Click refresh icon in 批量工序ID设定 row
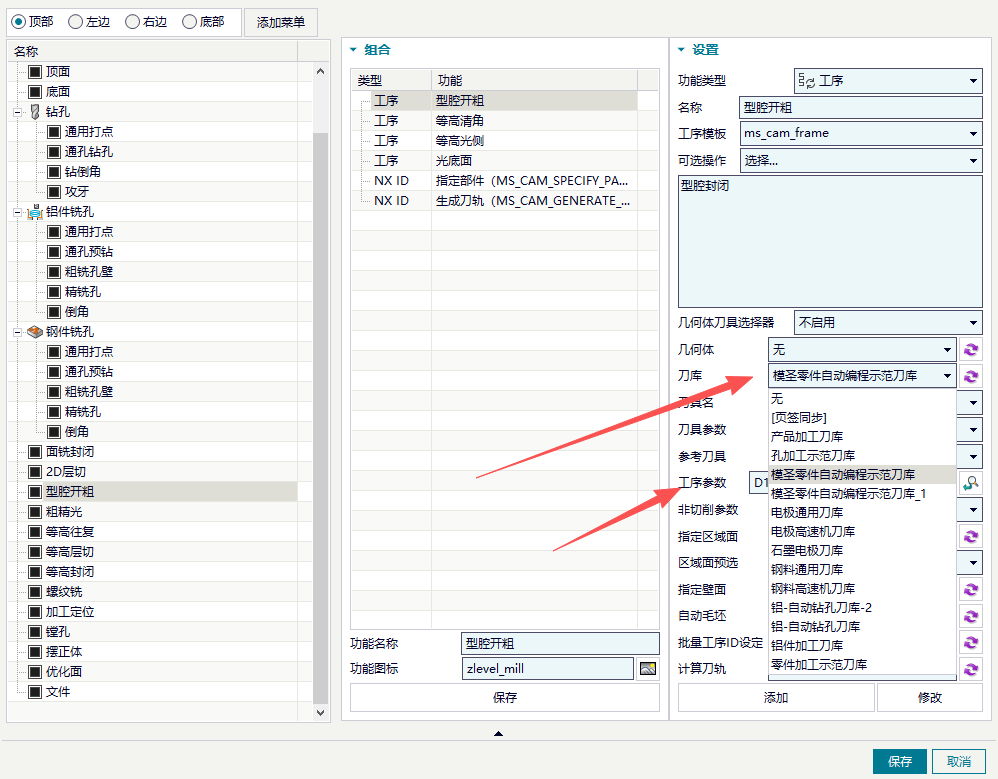This screenshot has width=998, height=779. point(971,643)
